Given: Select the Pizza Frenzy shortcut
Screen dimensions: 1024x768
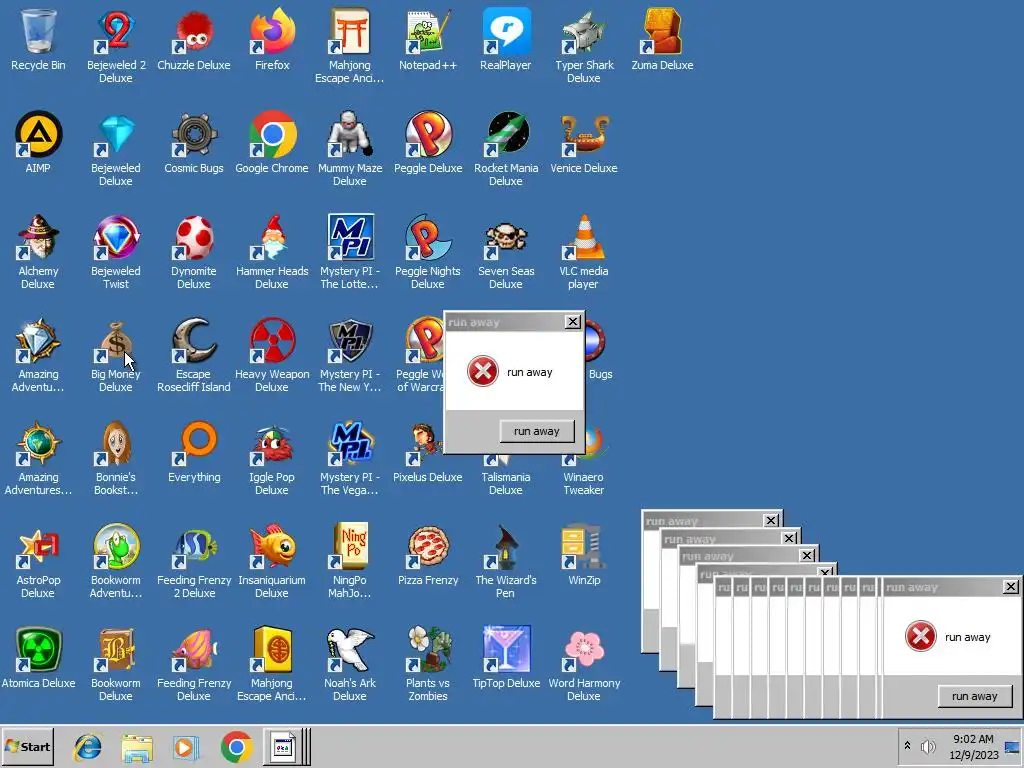Looking at the screenshot, I should tap(428, 547).
